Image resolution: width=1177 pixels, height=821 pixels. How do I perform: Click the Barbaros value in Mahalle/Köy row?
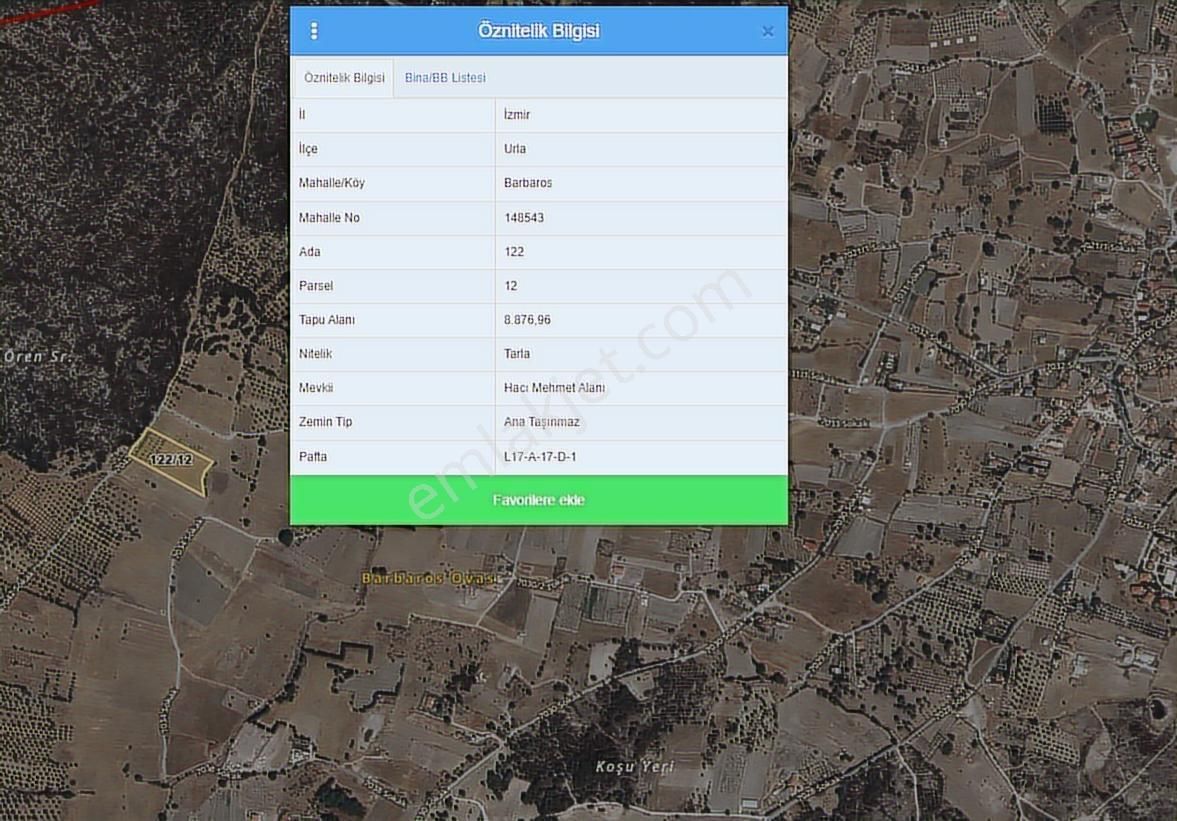click(x=528, y=183)
